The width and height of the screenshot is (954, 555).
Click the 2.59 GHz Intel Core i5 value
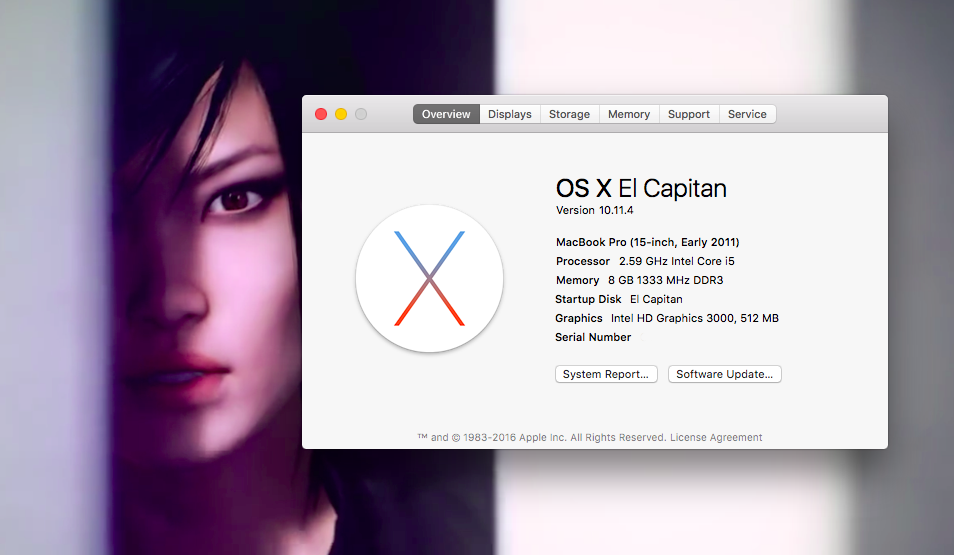(x=677, y=261)
